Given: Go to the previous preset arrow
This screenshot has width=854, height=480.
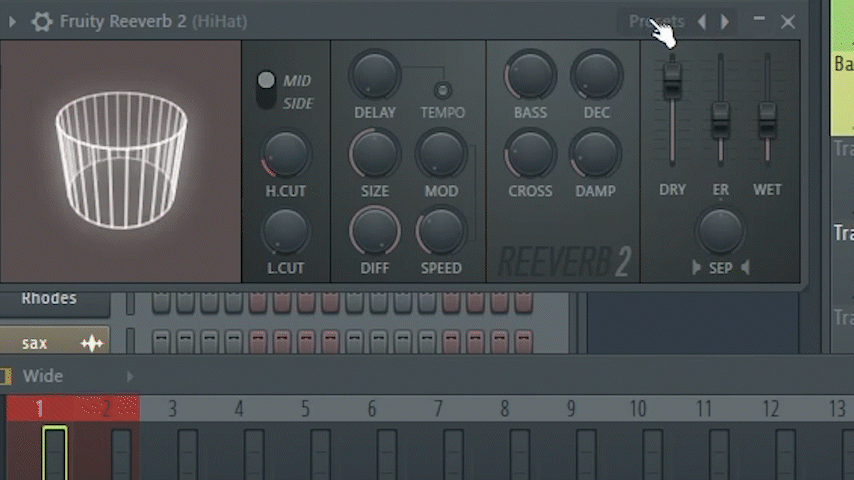Looking at the screenshot, I should tap(702, 22).
